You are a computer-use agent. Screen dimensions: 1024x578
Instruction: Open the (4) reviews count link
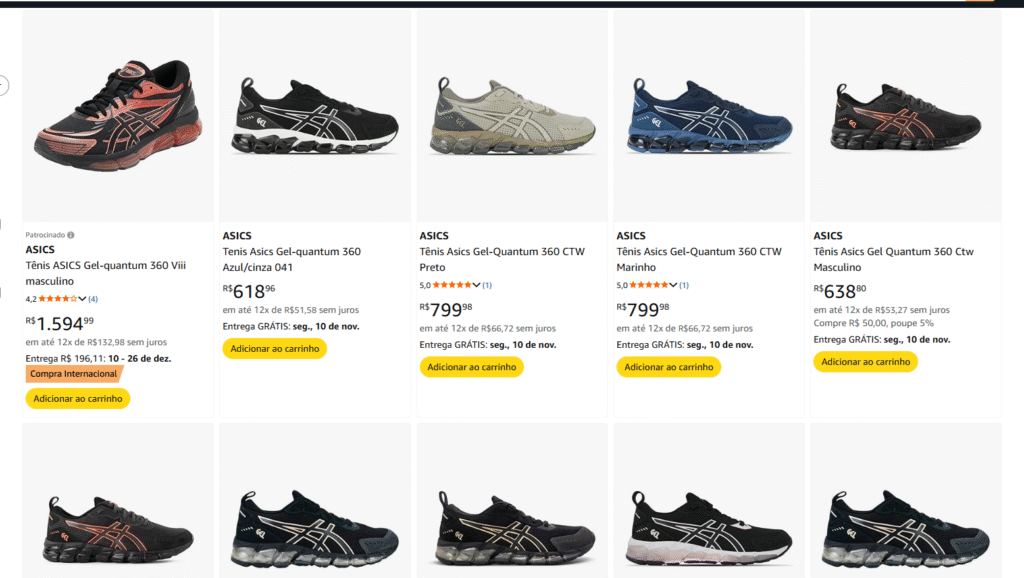point(93,299)
